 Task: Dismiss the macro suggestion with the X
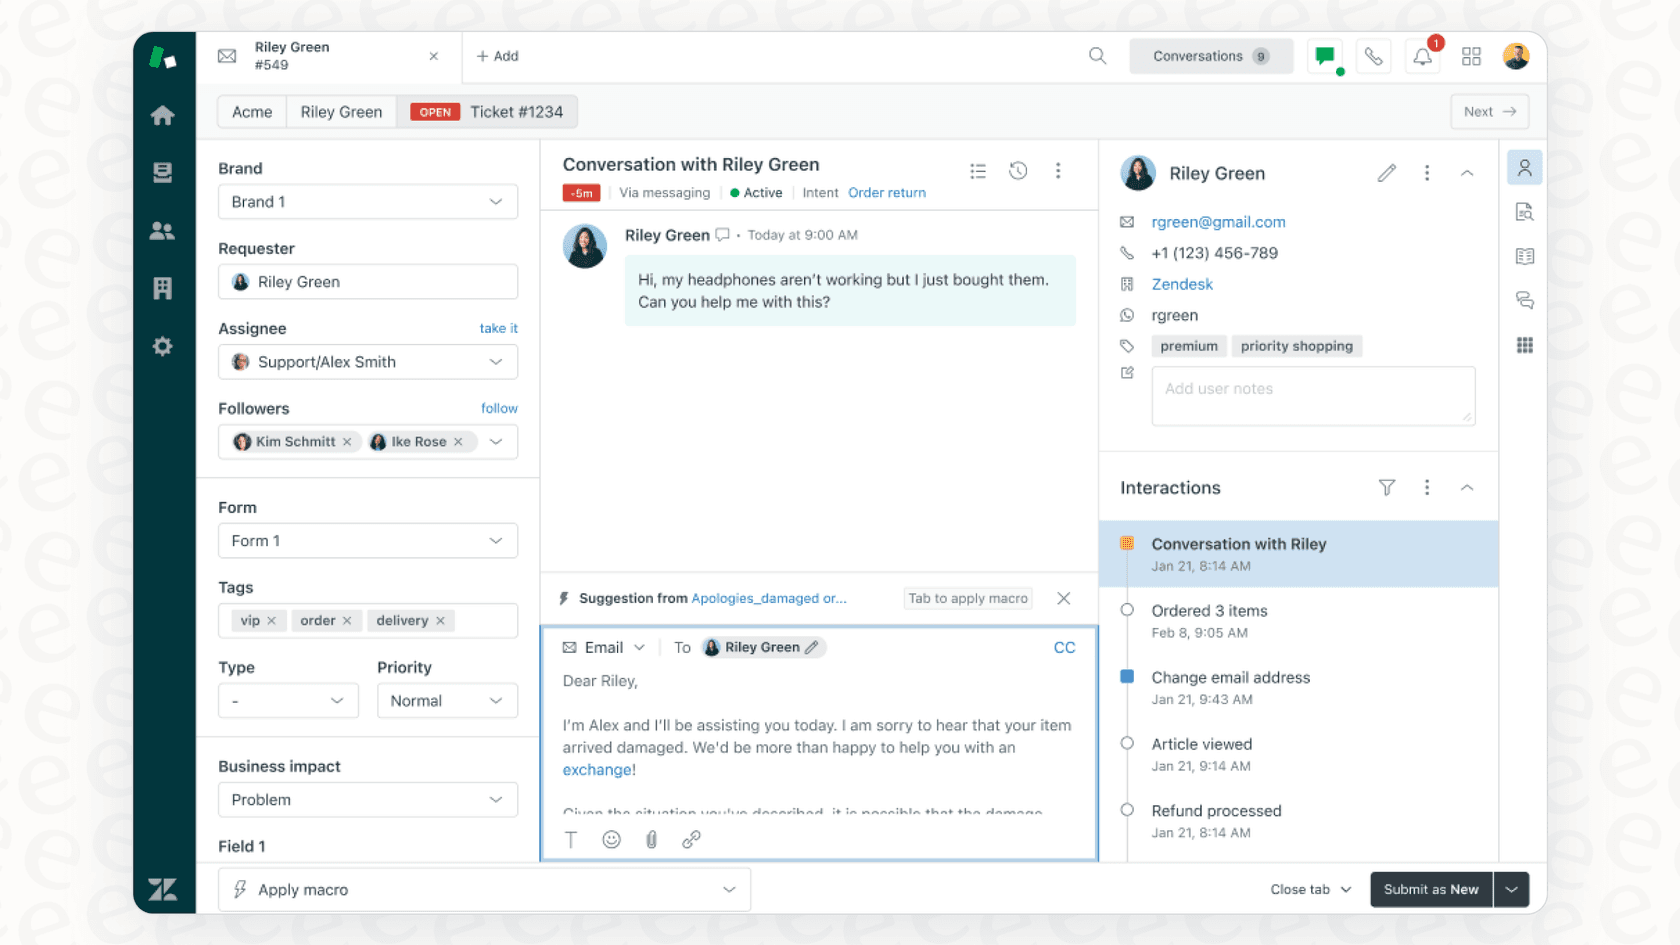pyautogui.click(x=1063, y=598)
